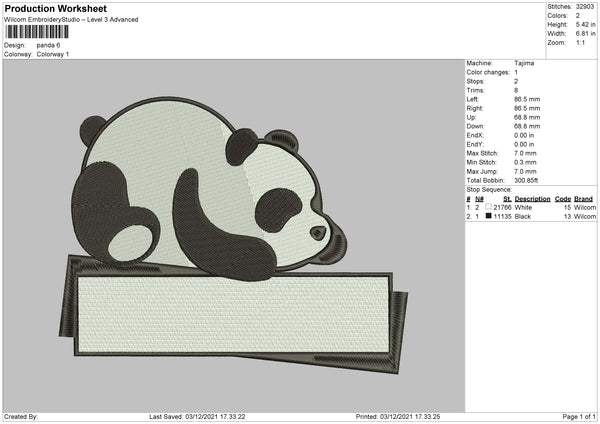Click the Description column header

coord(532,199)
